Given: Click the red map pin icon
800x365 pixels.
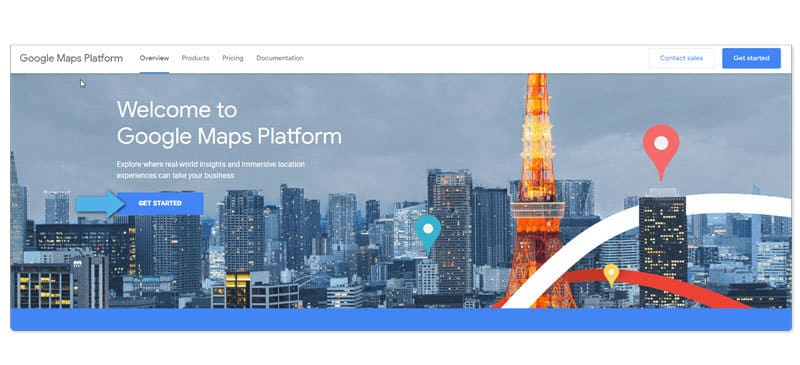Looking at the screenshot, I should tap(661, 153).
